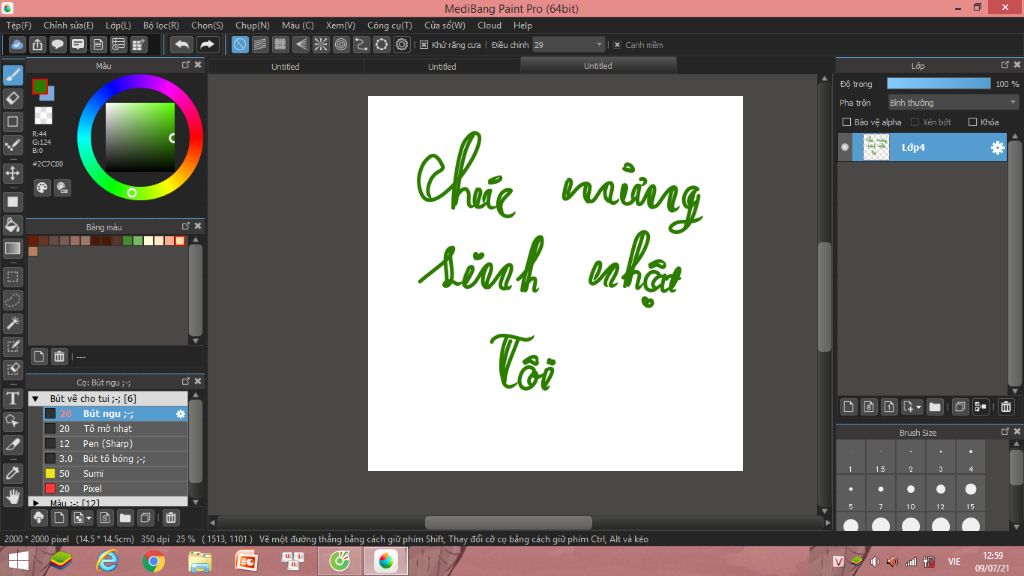
Task: Open snap settings gear in top toolbar
Action: click(x=402, y=44)
